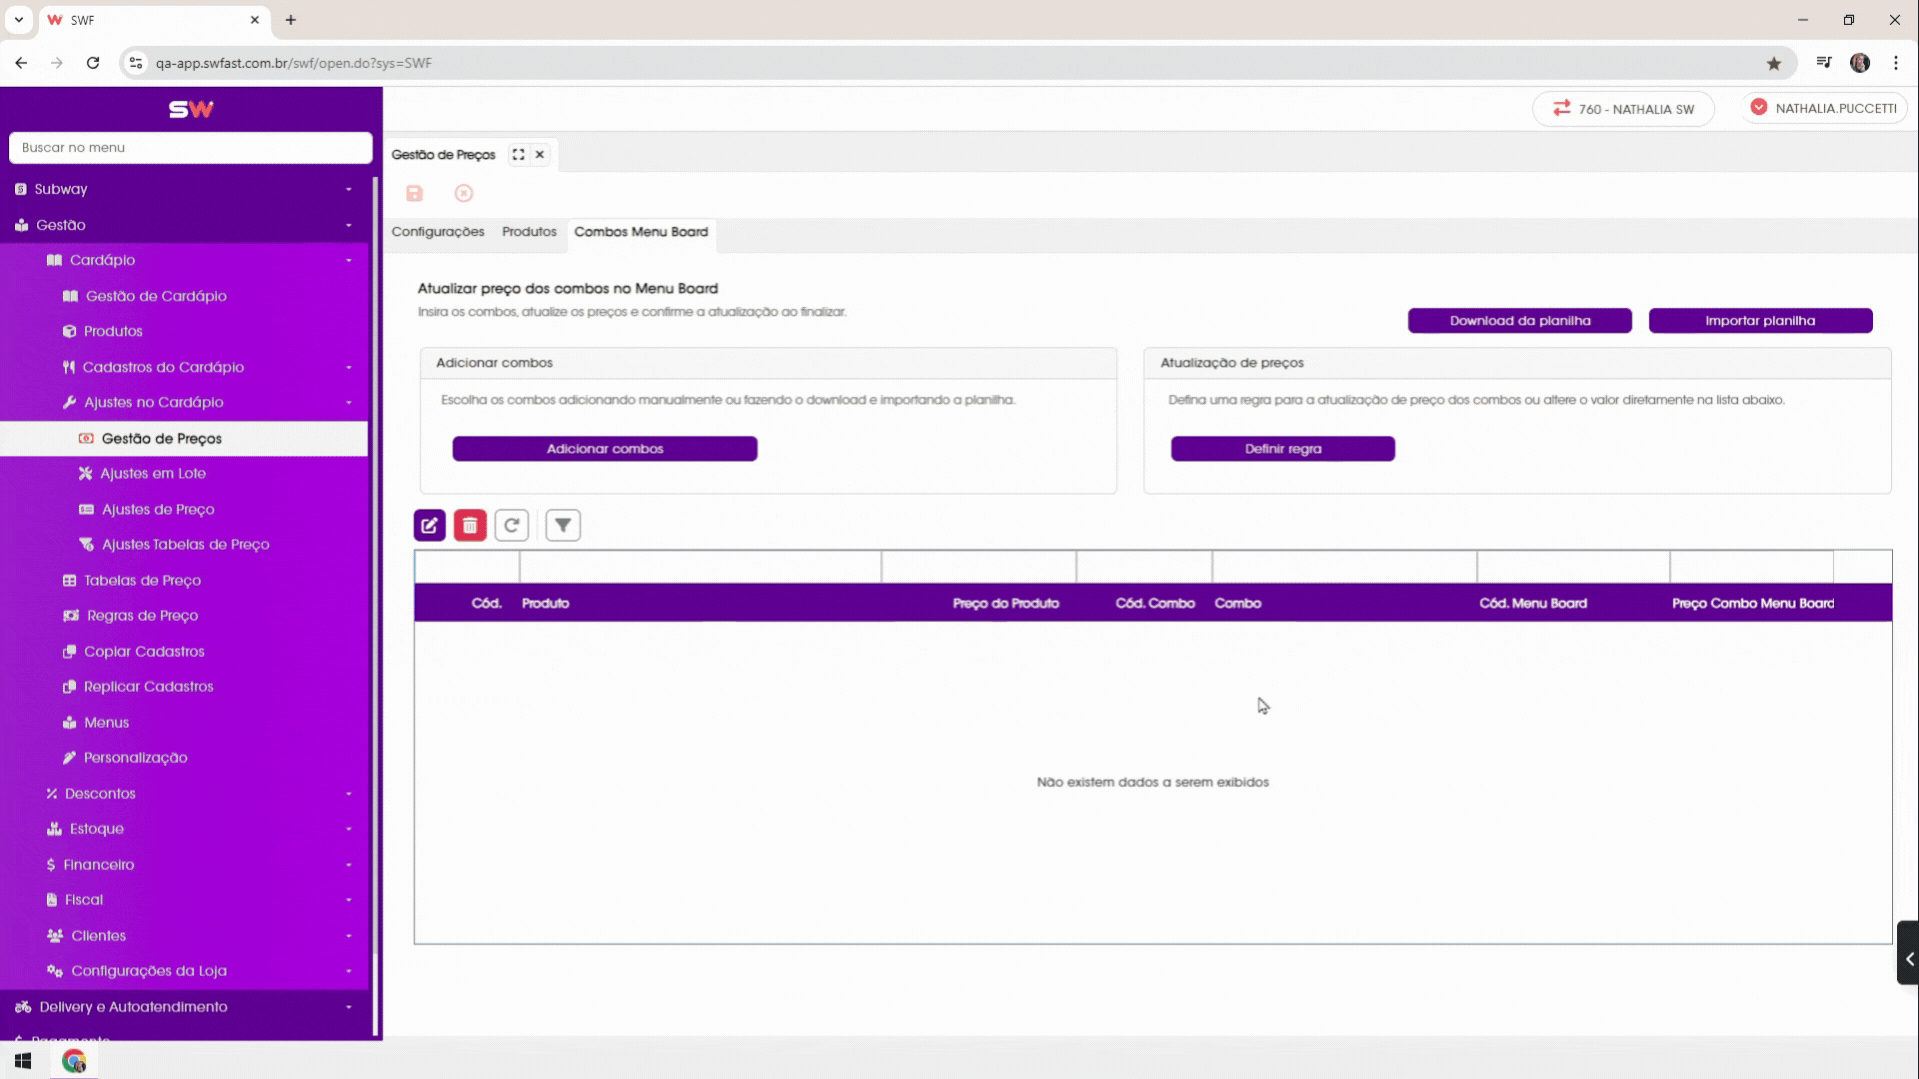Expand Delivery e Autoatendimento chevron
This screenshot has height=1079, width=1919.
(x=349, y=1007)
